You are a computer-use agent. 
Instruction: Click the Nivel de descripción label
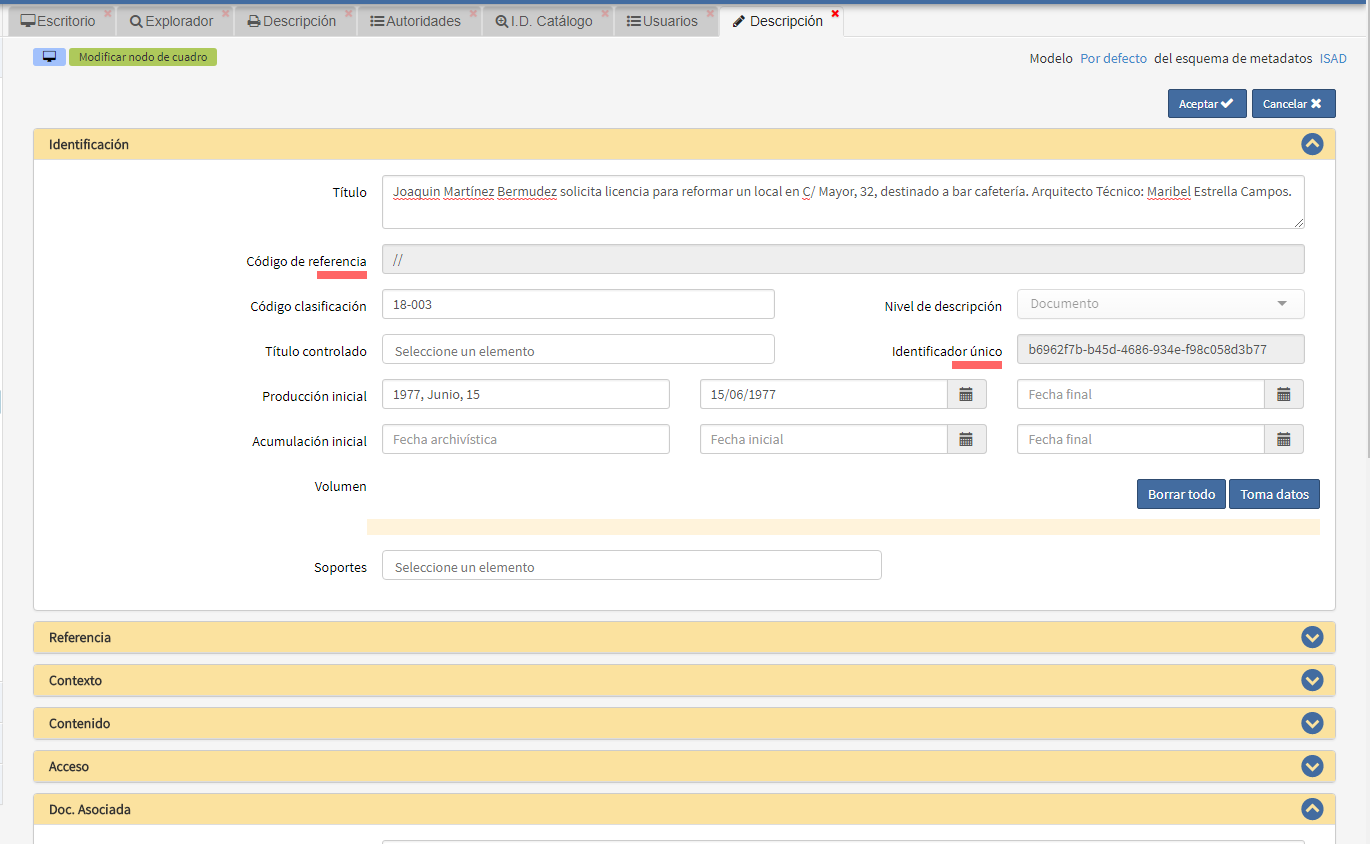pyautogui.click(x=943, y=307)
